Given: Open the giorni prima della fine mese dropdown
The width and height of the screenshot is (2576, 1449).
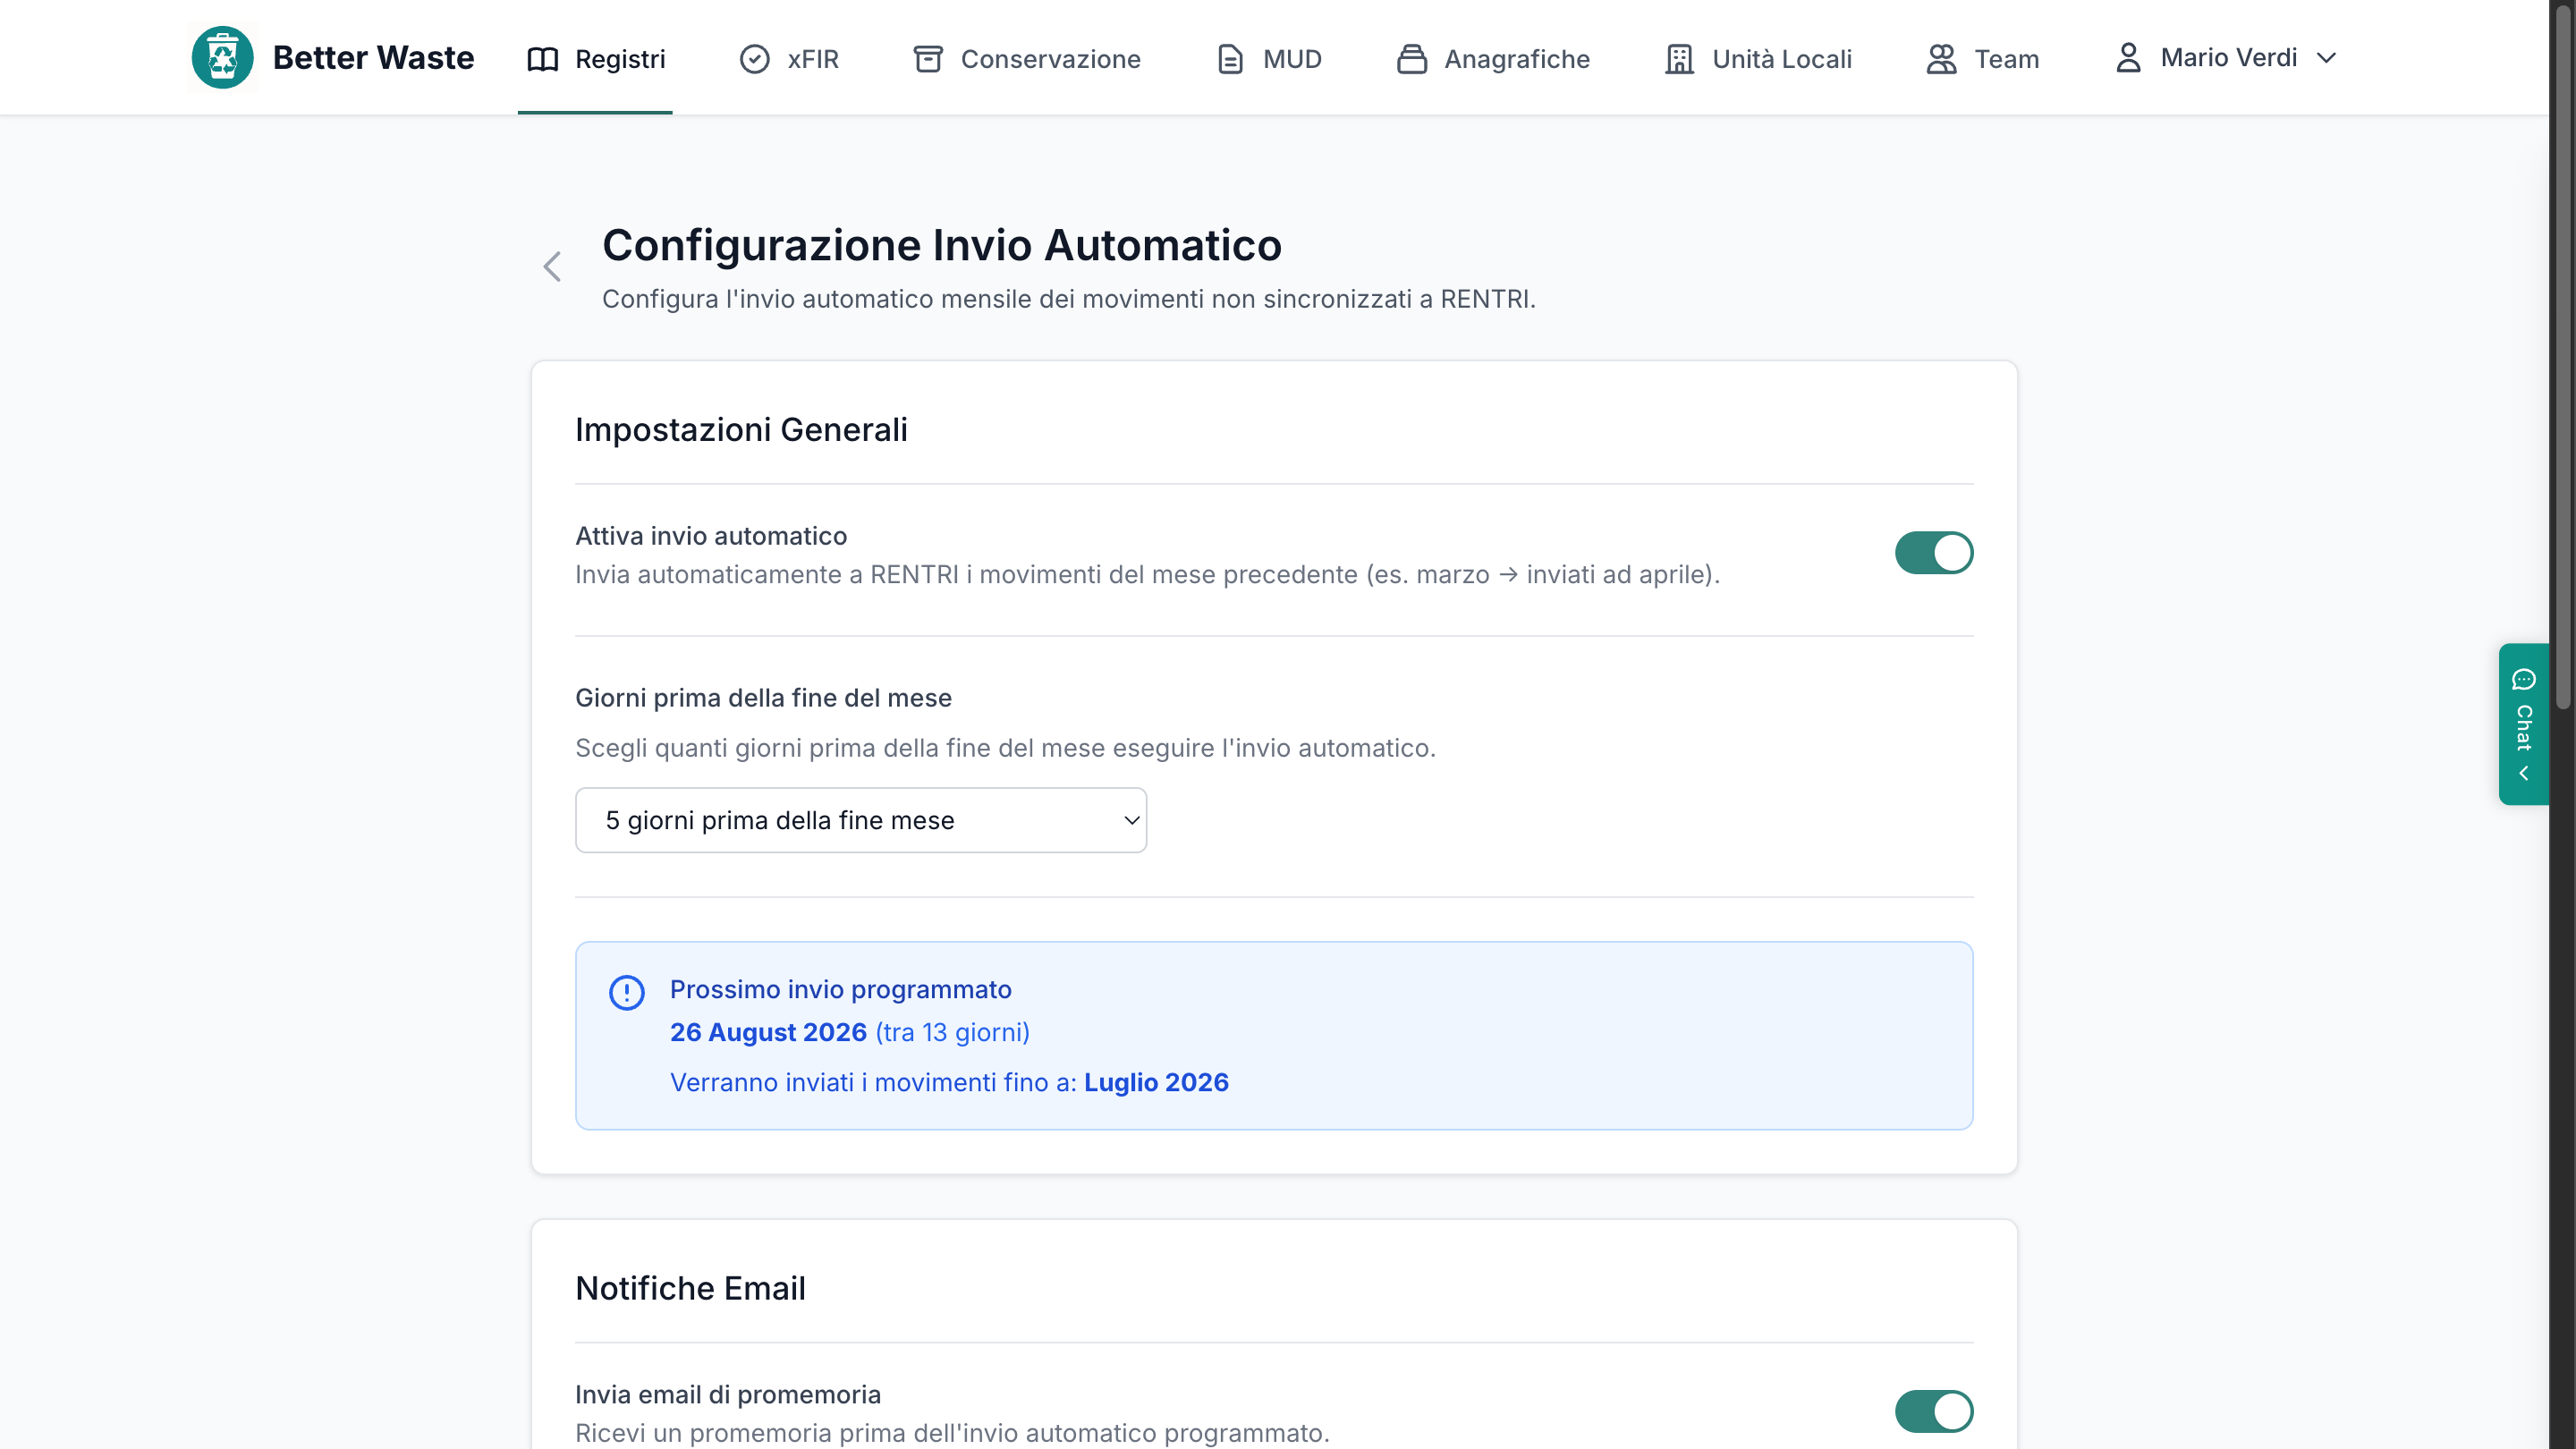Looking at the screenshot, I should pos(861,820).
